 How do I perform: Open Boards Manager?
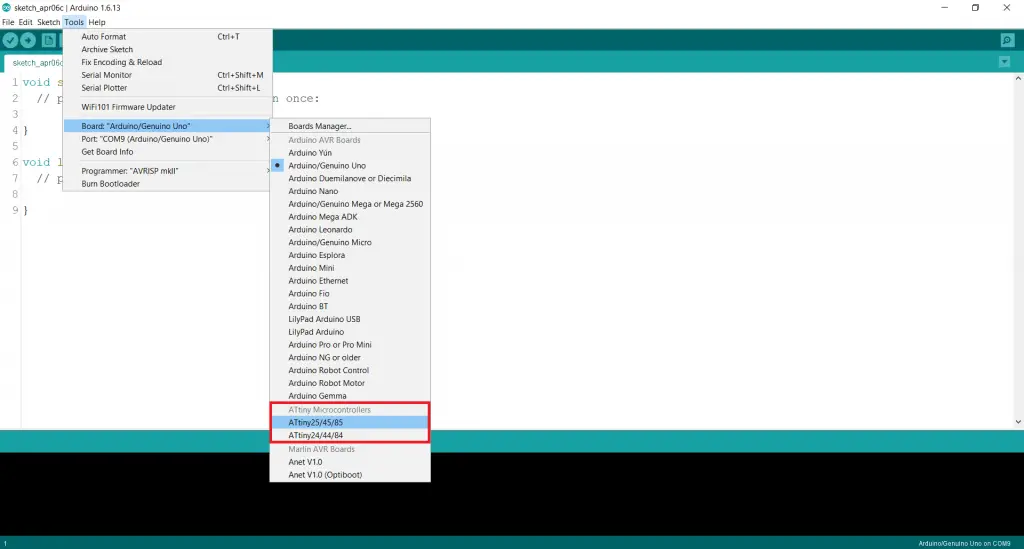[x=350, y=126]
